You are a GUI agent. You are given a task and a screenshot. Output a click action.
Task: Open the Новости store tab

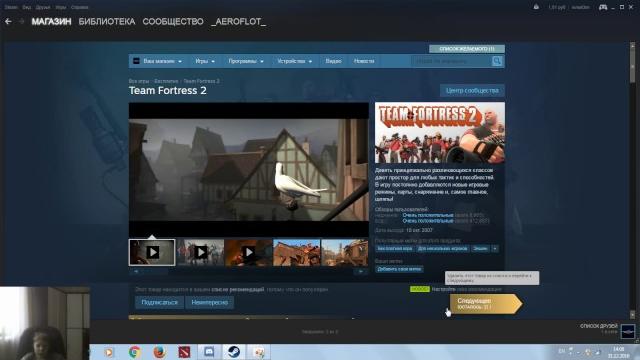point(364,61)
